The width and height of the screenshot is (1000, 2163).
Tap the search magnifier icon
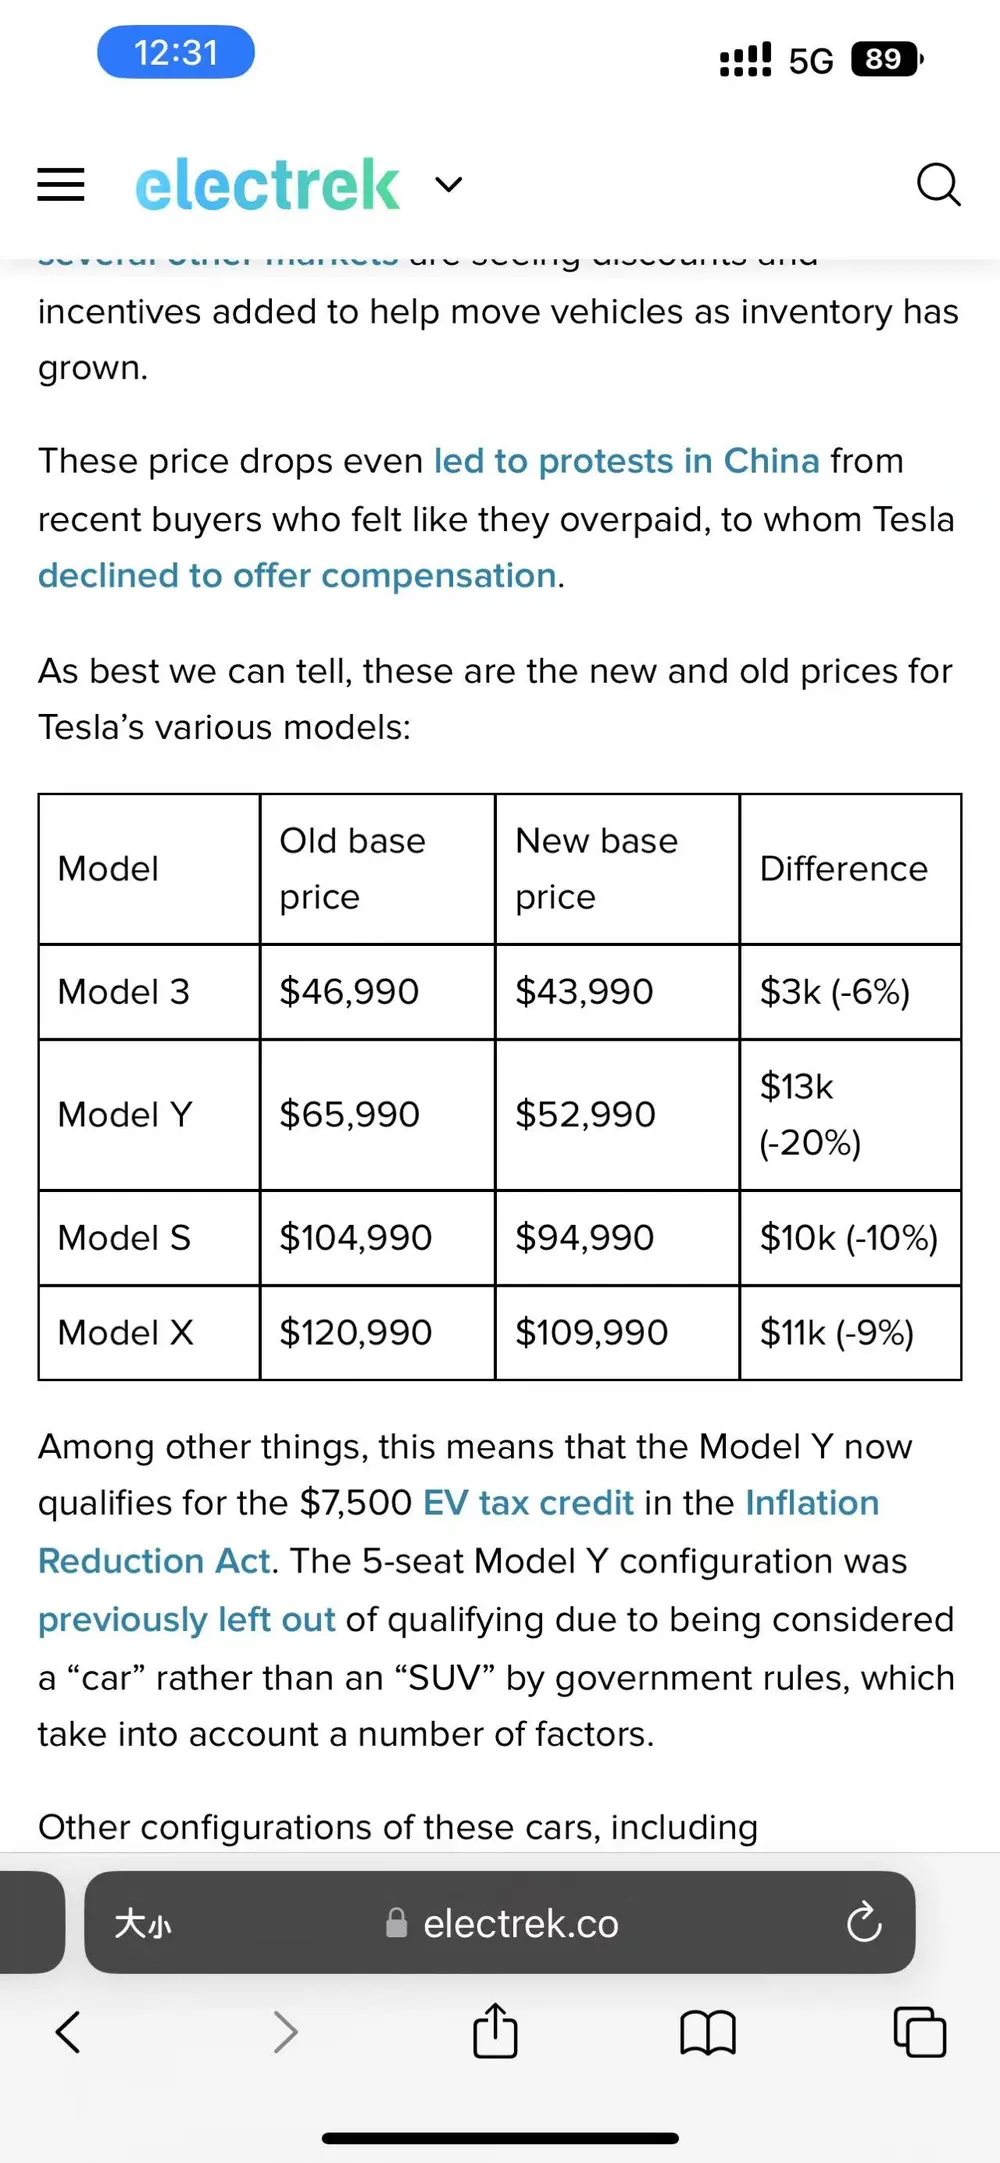938,185
